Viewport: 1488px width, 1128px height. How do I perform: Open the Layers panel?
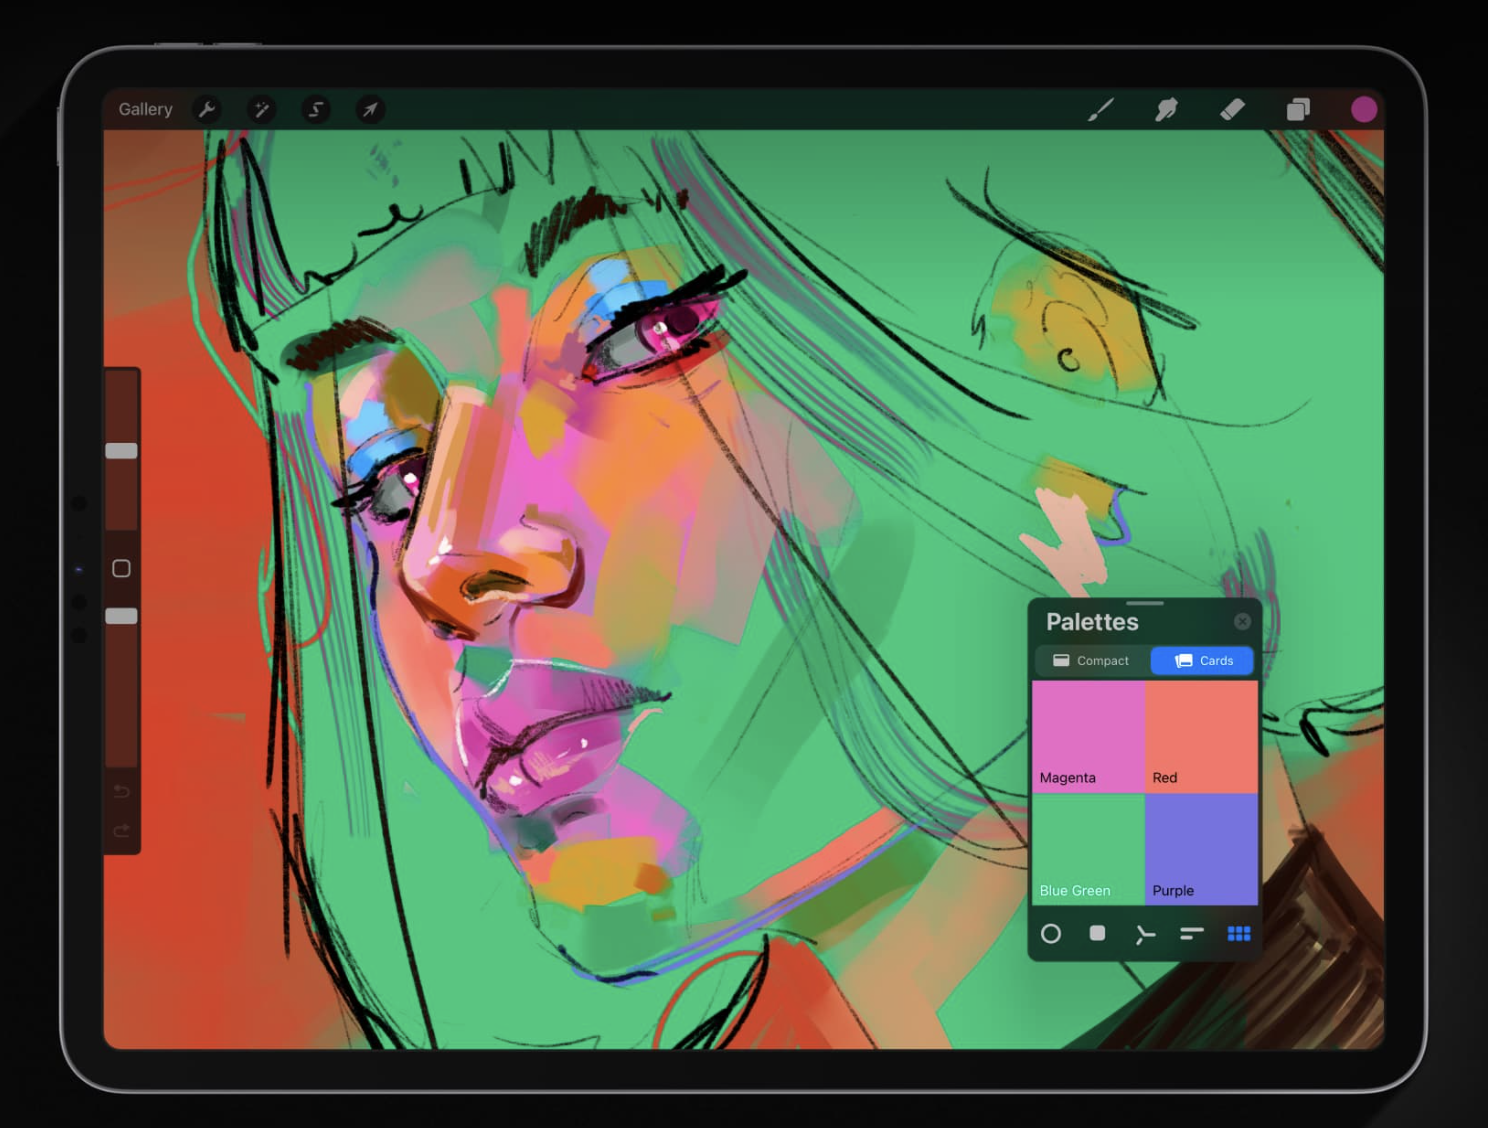pos(1298,109)
